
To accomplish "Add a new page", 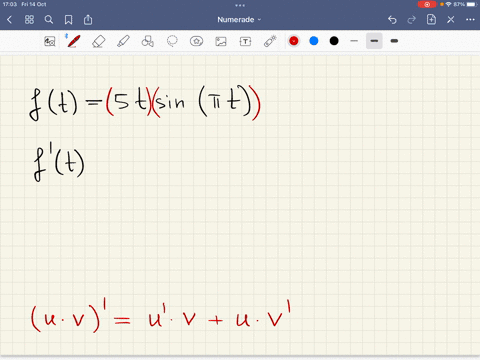I will (431, 19).
